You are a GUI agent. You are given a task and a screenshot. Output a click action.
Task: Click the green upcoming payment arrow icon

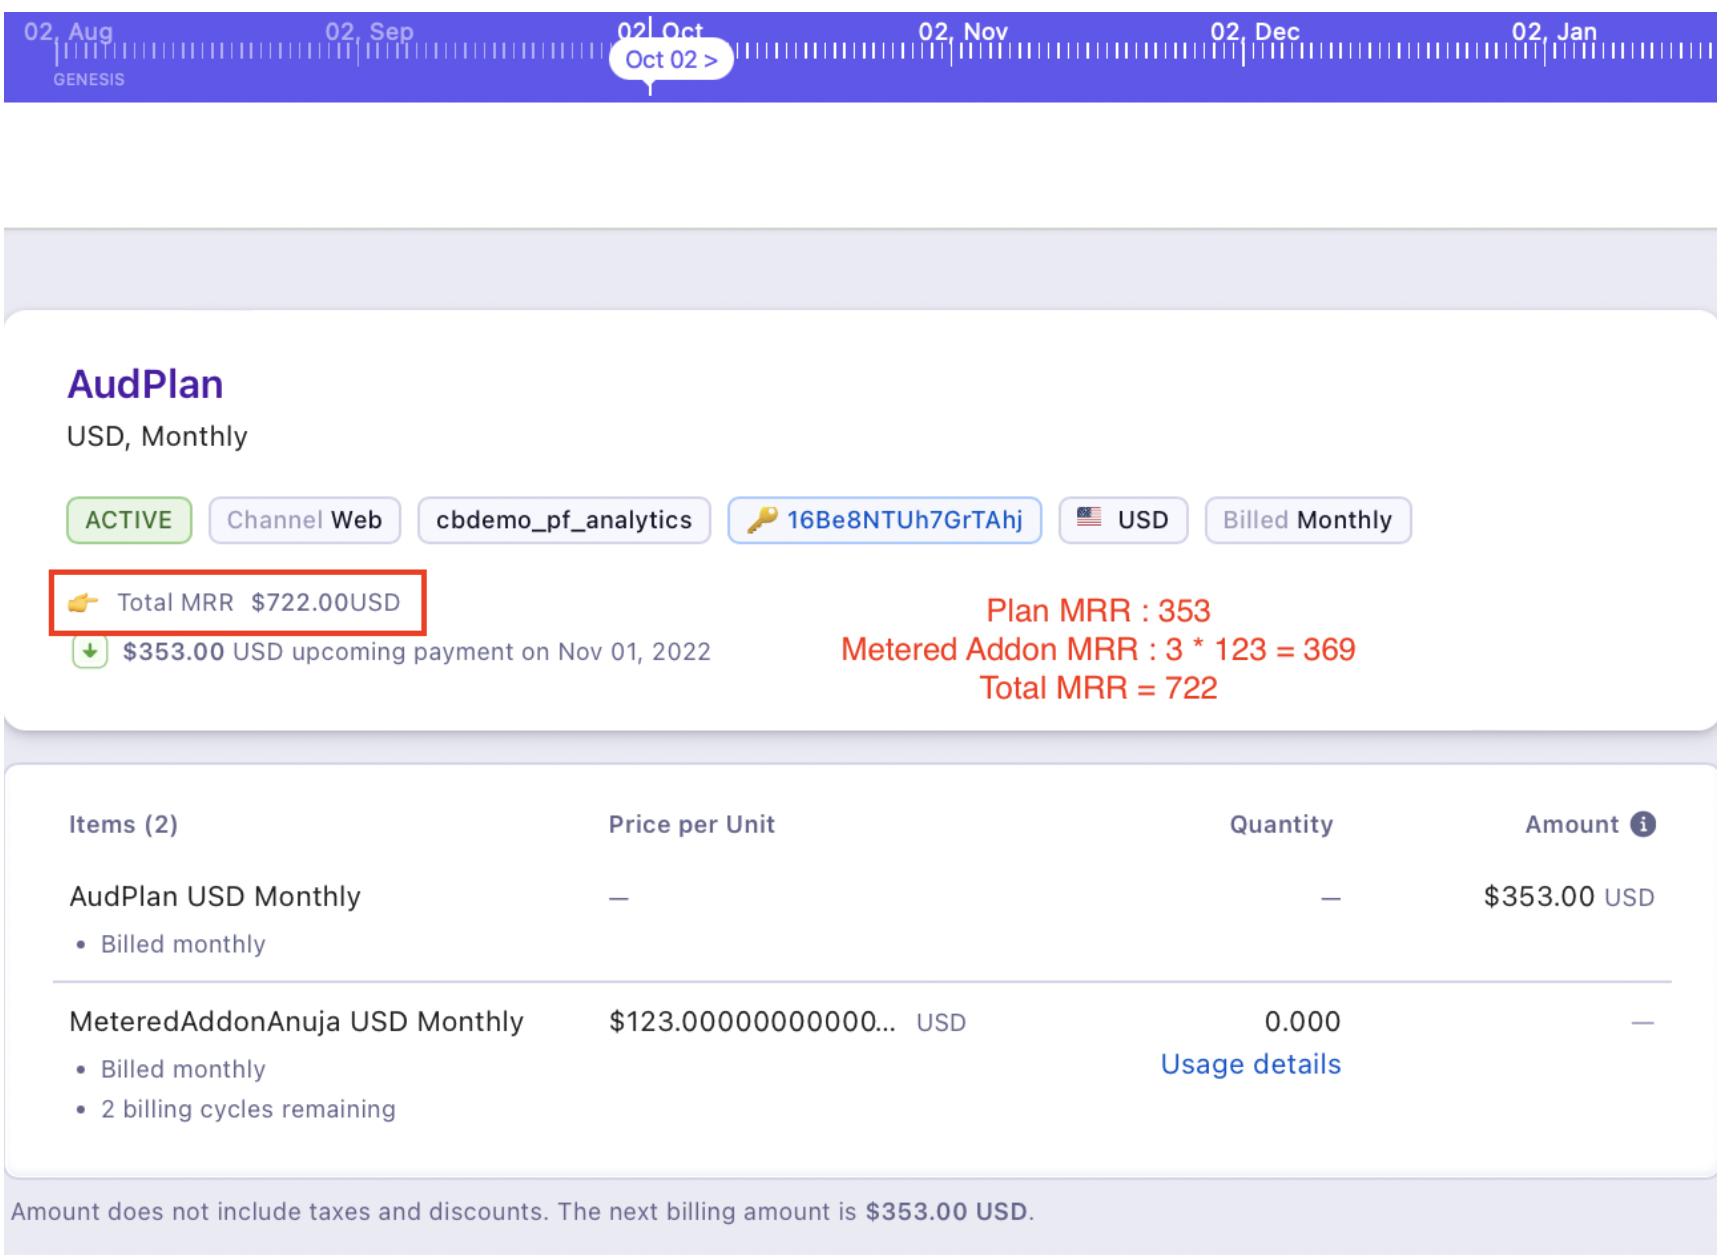click(90, 652)
